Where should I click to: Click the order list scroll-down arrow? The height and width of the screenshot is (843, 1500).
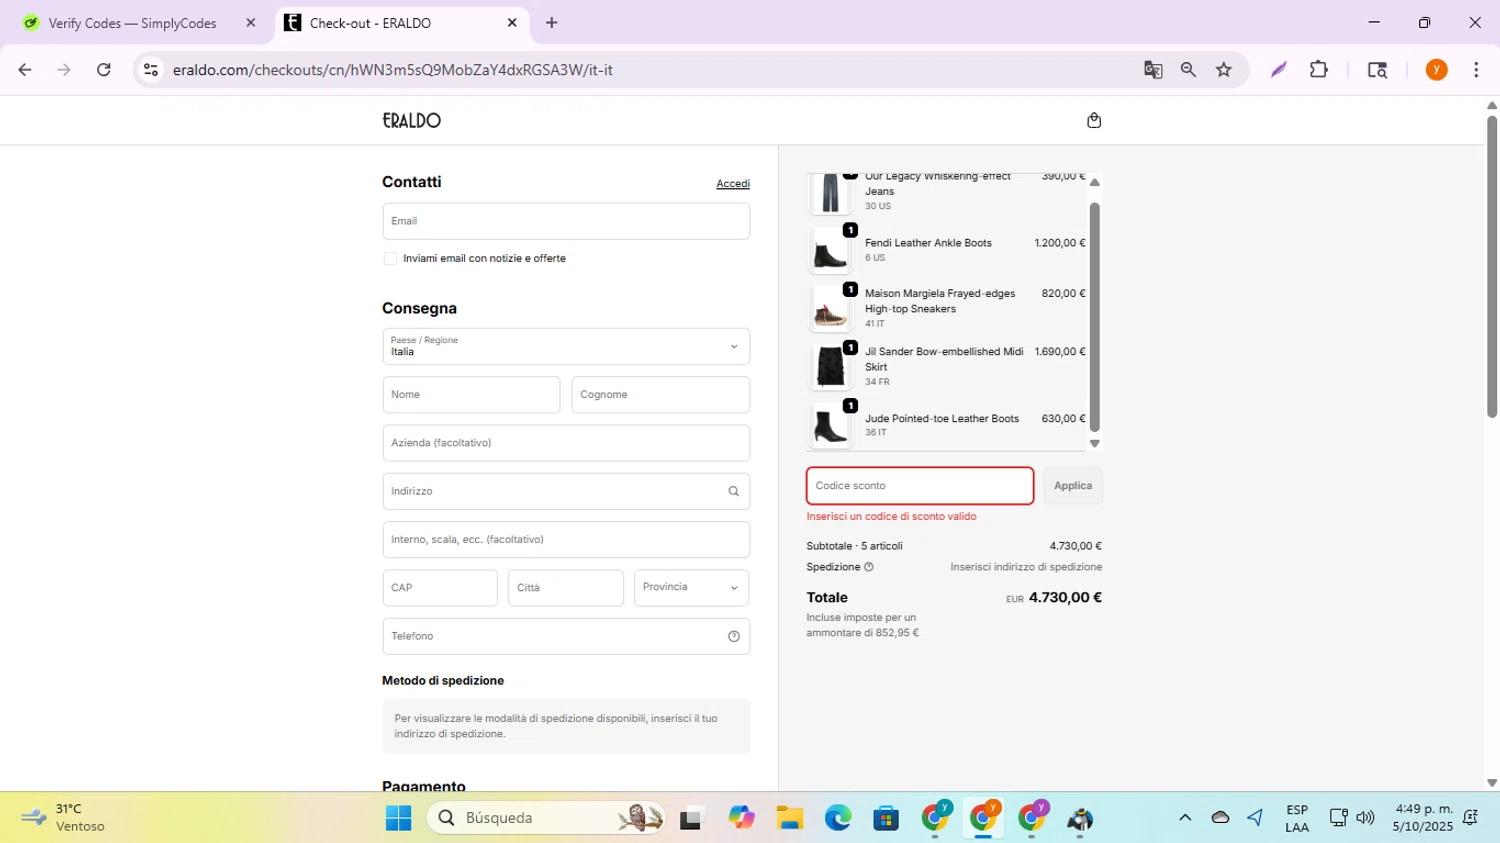[x=1094, y=444]
